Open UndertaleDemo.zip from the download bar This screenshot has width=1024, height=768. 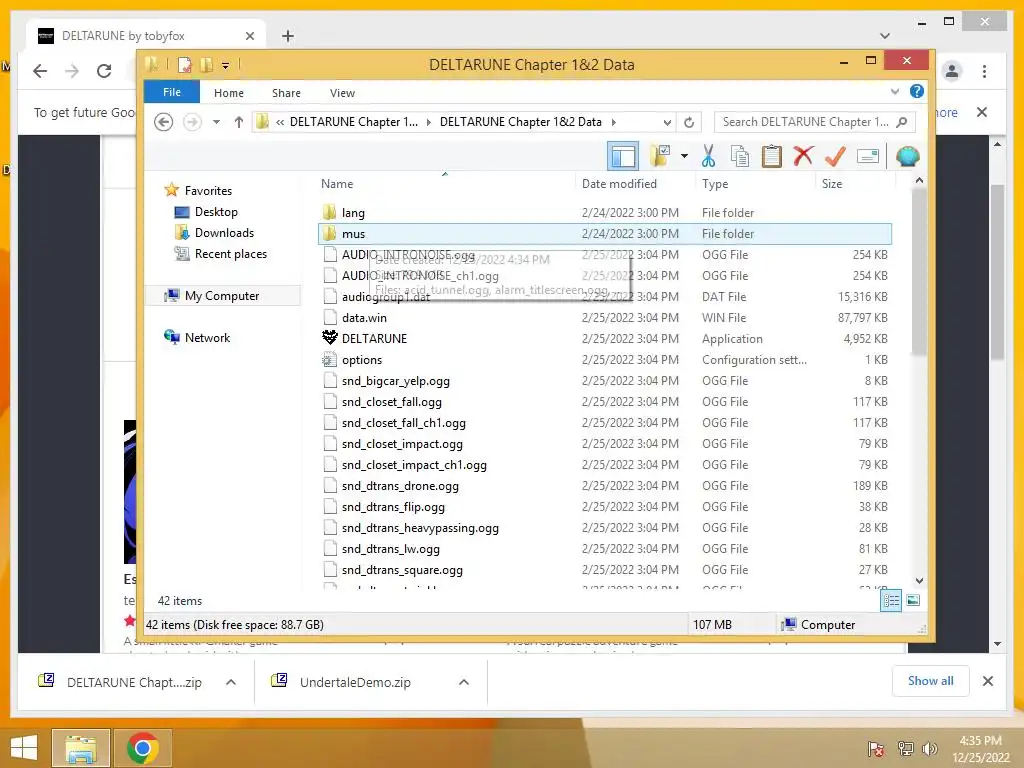click(x=355, y=682)
